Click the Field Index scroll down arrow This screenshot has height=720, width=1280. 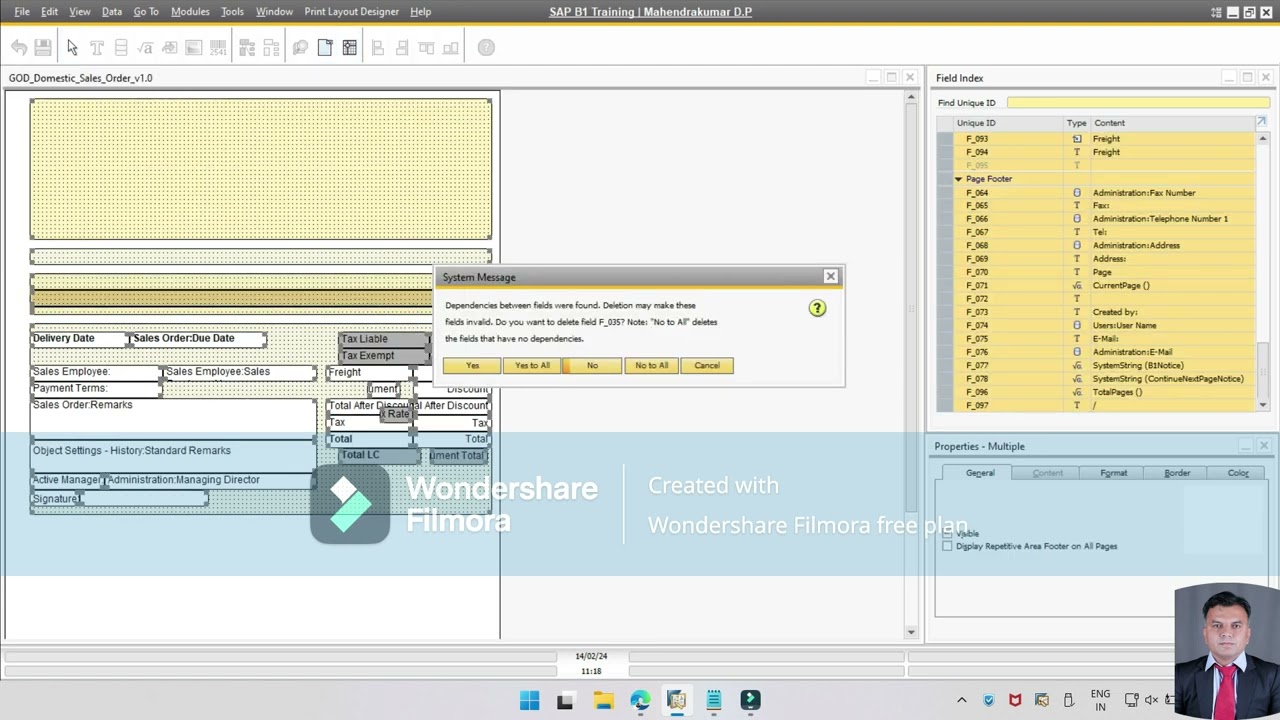point(1263,404)
